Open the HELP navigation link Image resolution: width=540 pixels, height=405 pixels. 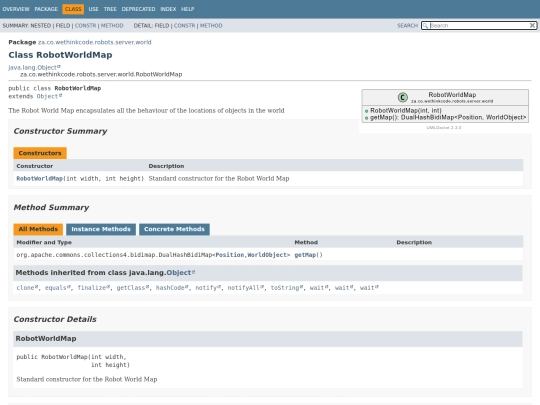(x=188, y=9)
